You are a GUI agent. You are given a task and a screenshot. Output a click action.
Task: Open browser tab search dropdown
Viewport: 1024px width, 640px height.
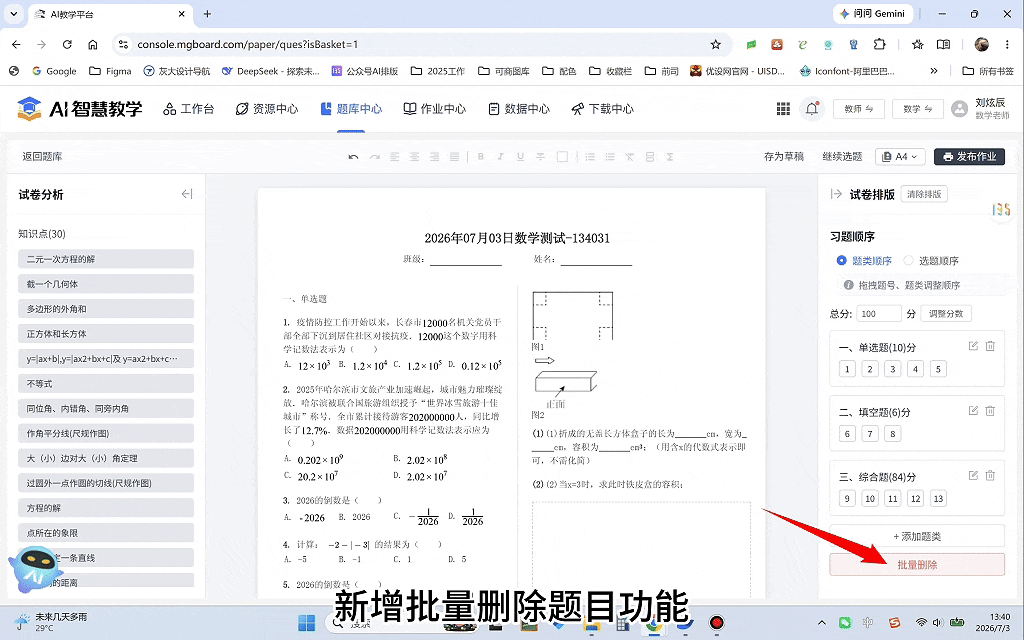14,14
